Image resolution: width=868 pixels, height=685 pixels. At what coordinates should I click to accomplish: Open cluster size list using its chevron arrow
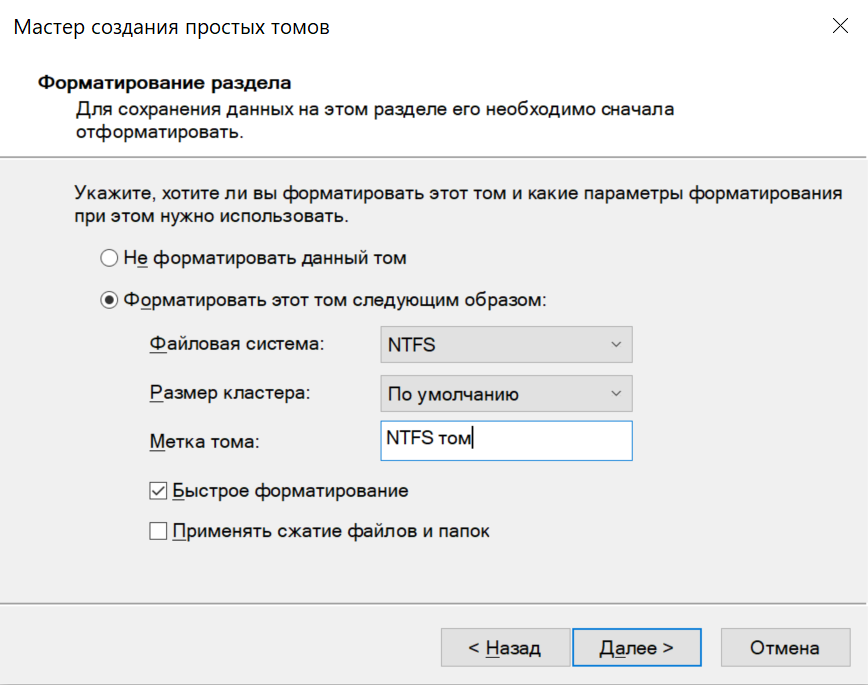point(615,394)
